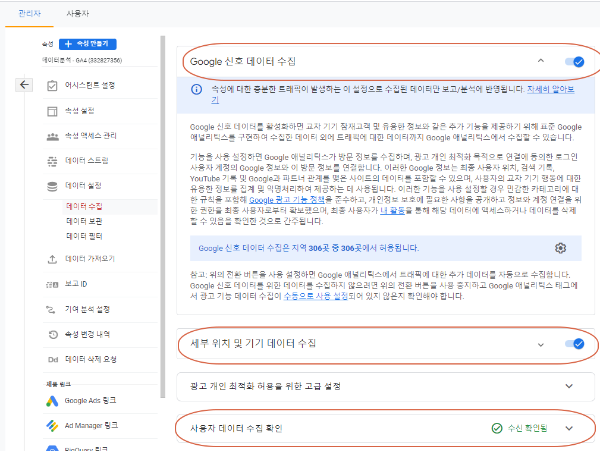Screen dimensions: 600x451
Task: Click the gear icon in region banner
Action: click(x=560, y=248)
